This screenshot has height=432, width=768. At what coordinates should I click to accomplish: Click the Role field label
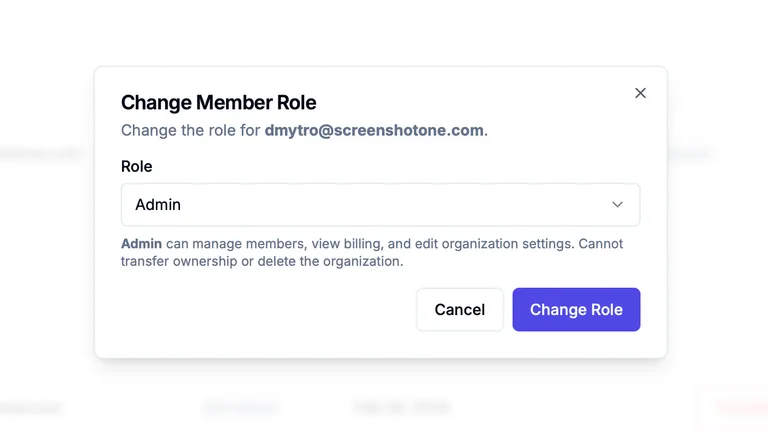click(137, 167)
